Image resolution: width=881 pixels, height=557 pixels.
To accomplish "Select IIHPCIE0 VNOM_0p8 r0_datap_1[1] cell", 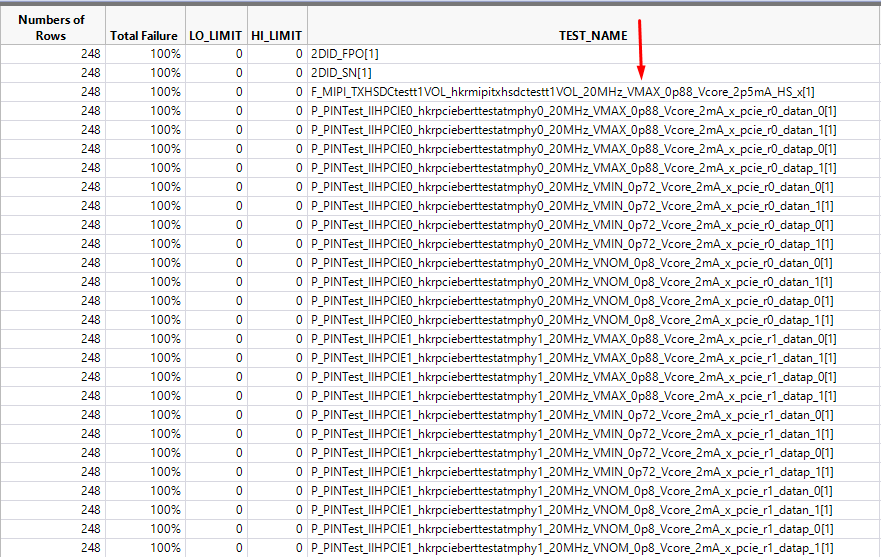I will point(593,320).
